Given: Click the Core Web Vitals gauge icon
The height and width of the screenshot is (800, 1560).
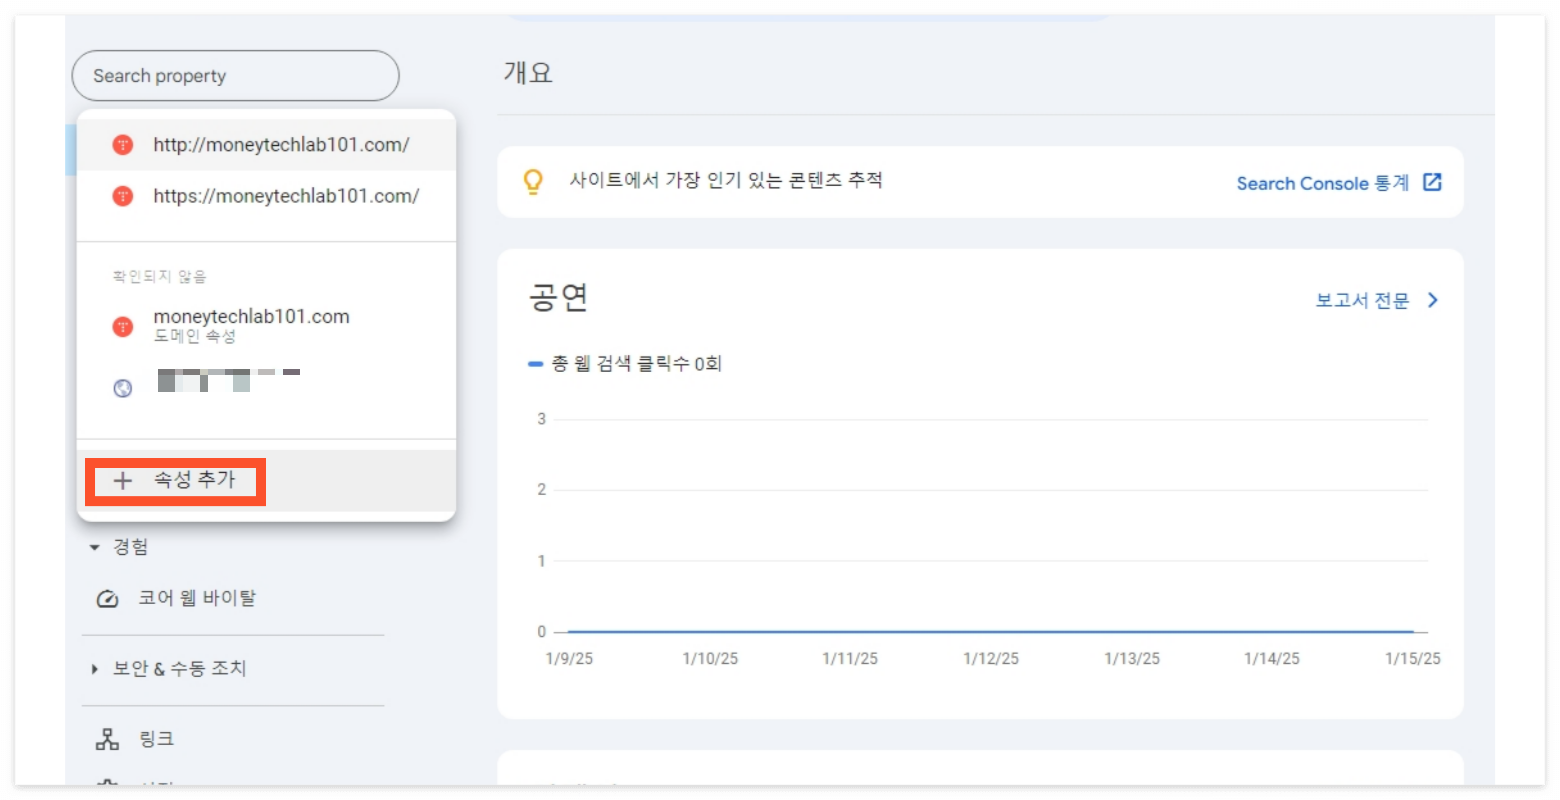Looking at the screenshot, I should coord(107,599).
